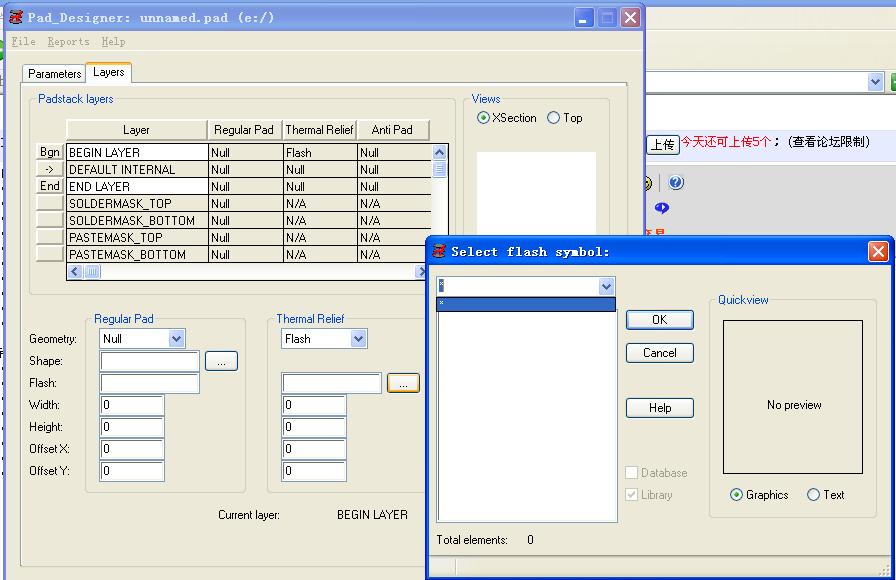
Task: Choose the Text quickview option
Action: [813, 495]
